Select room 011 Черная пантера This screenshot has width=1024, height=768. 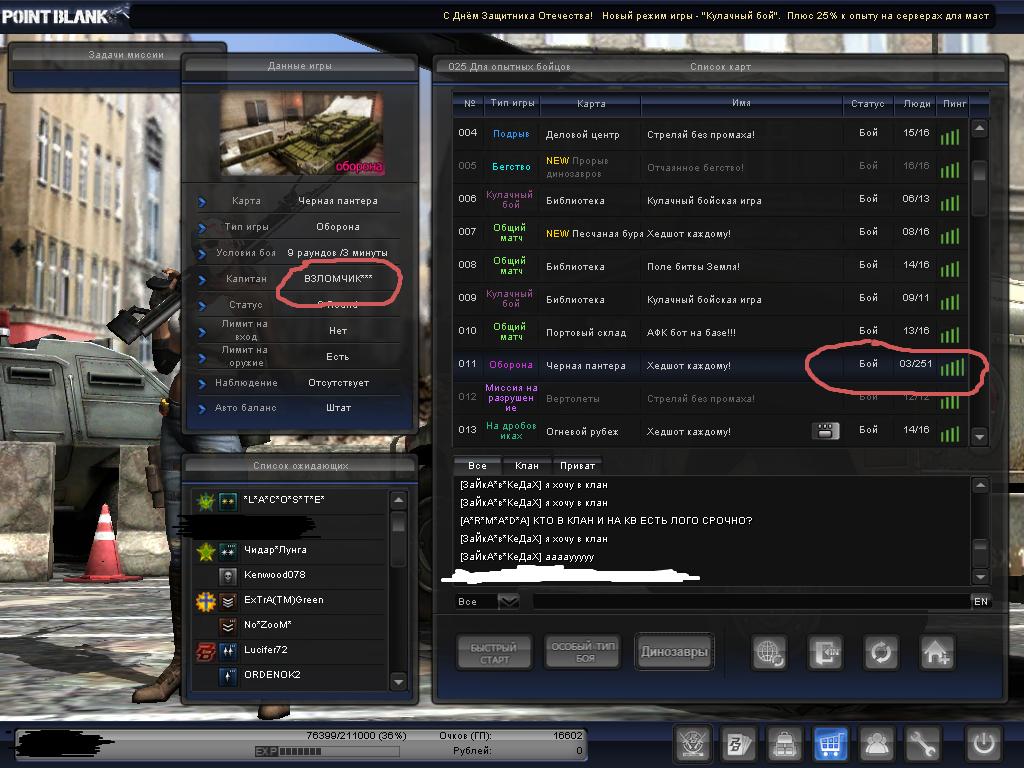[711, 365]
